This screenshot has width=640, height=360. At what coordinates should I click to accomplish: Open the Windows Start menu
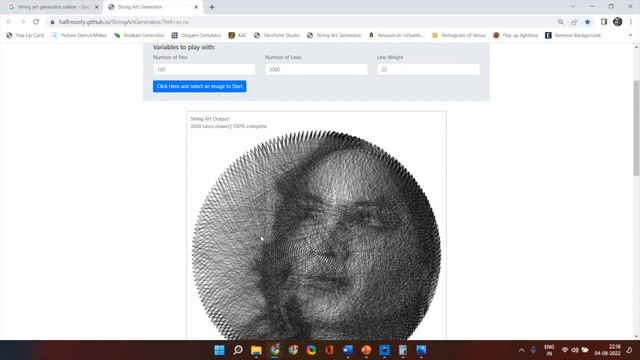(220, 350)
